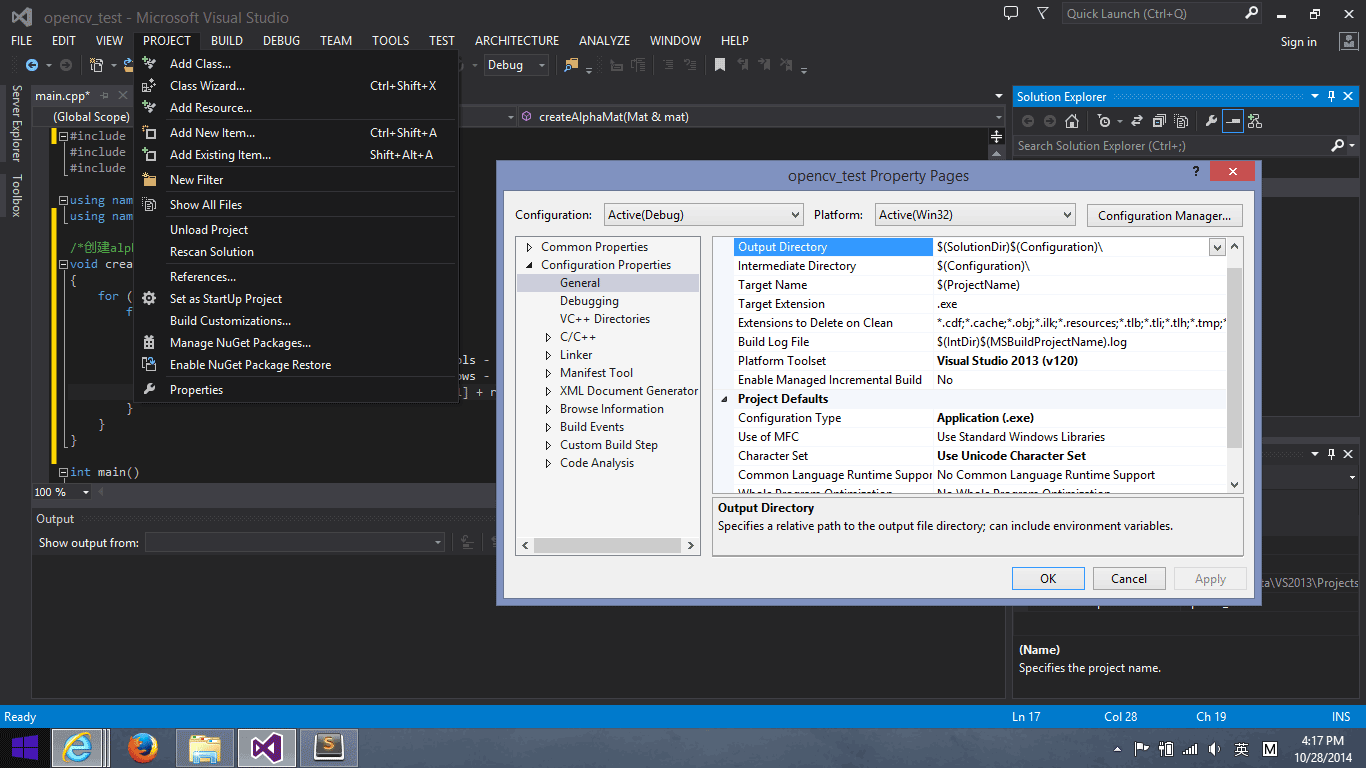This screenshot has height=768, width=1366.
Task: Open the DEBUG menu
Action: [281, 41]
